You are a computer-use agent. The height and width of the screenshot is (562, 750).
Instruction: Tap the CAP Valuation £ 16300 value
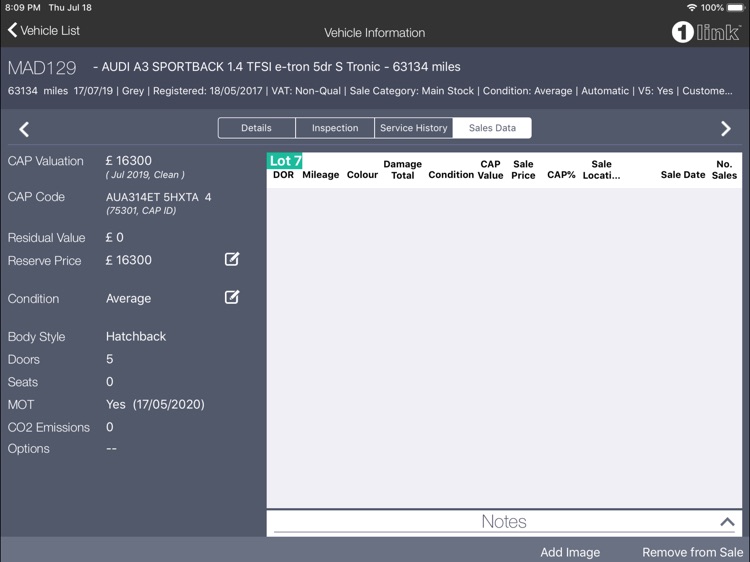point(129,161)
